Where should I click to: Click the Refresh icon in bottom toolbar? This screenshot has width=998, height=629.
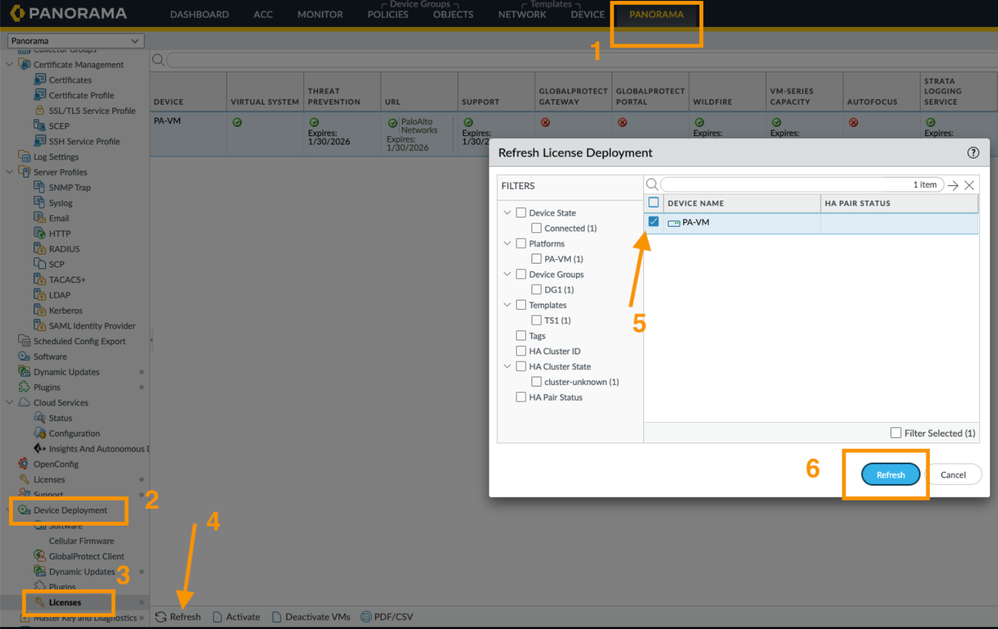click(x=161, y=617)
